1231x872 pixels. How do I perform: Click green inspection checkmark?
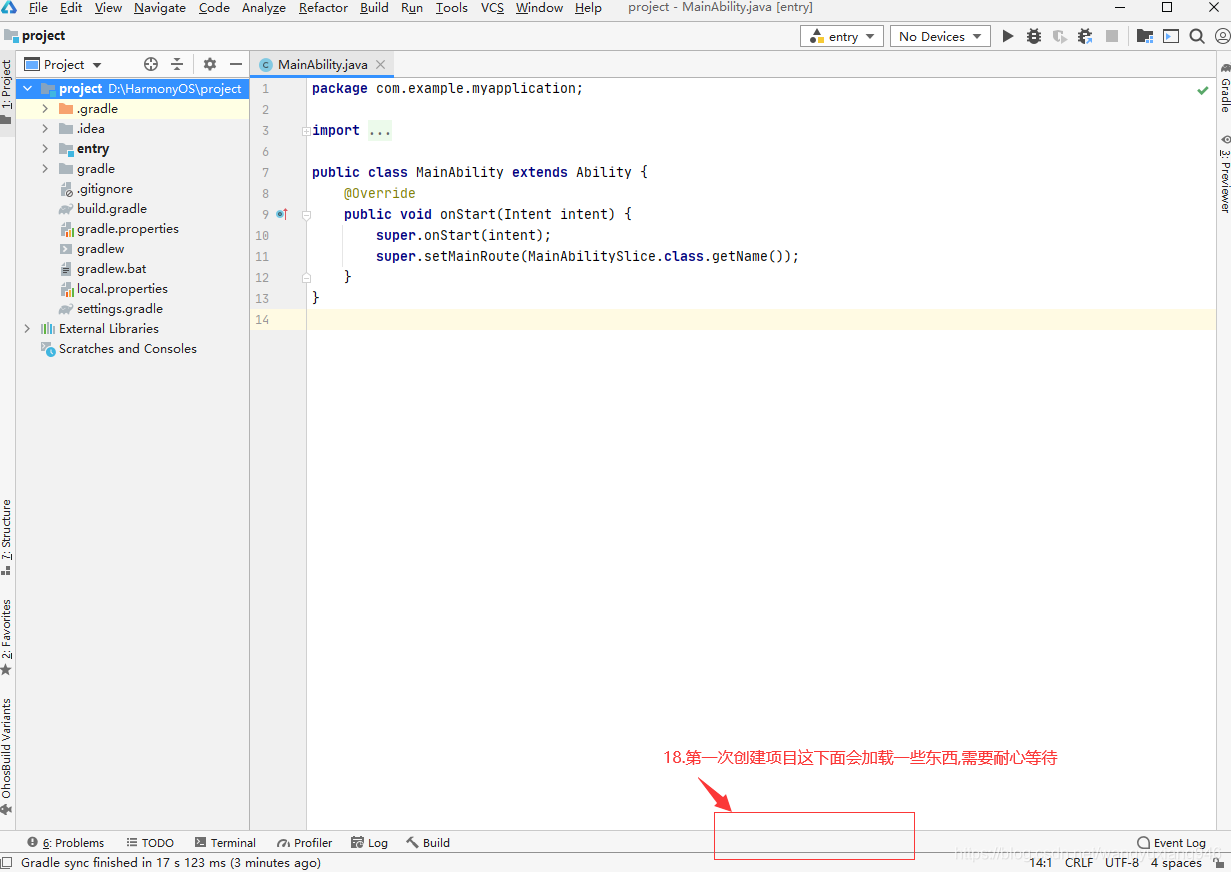[x=1203, y=90]
